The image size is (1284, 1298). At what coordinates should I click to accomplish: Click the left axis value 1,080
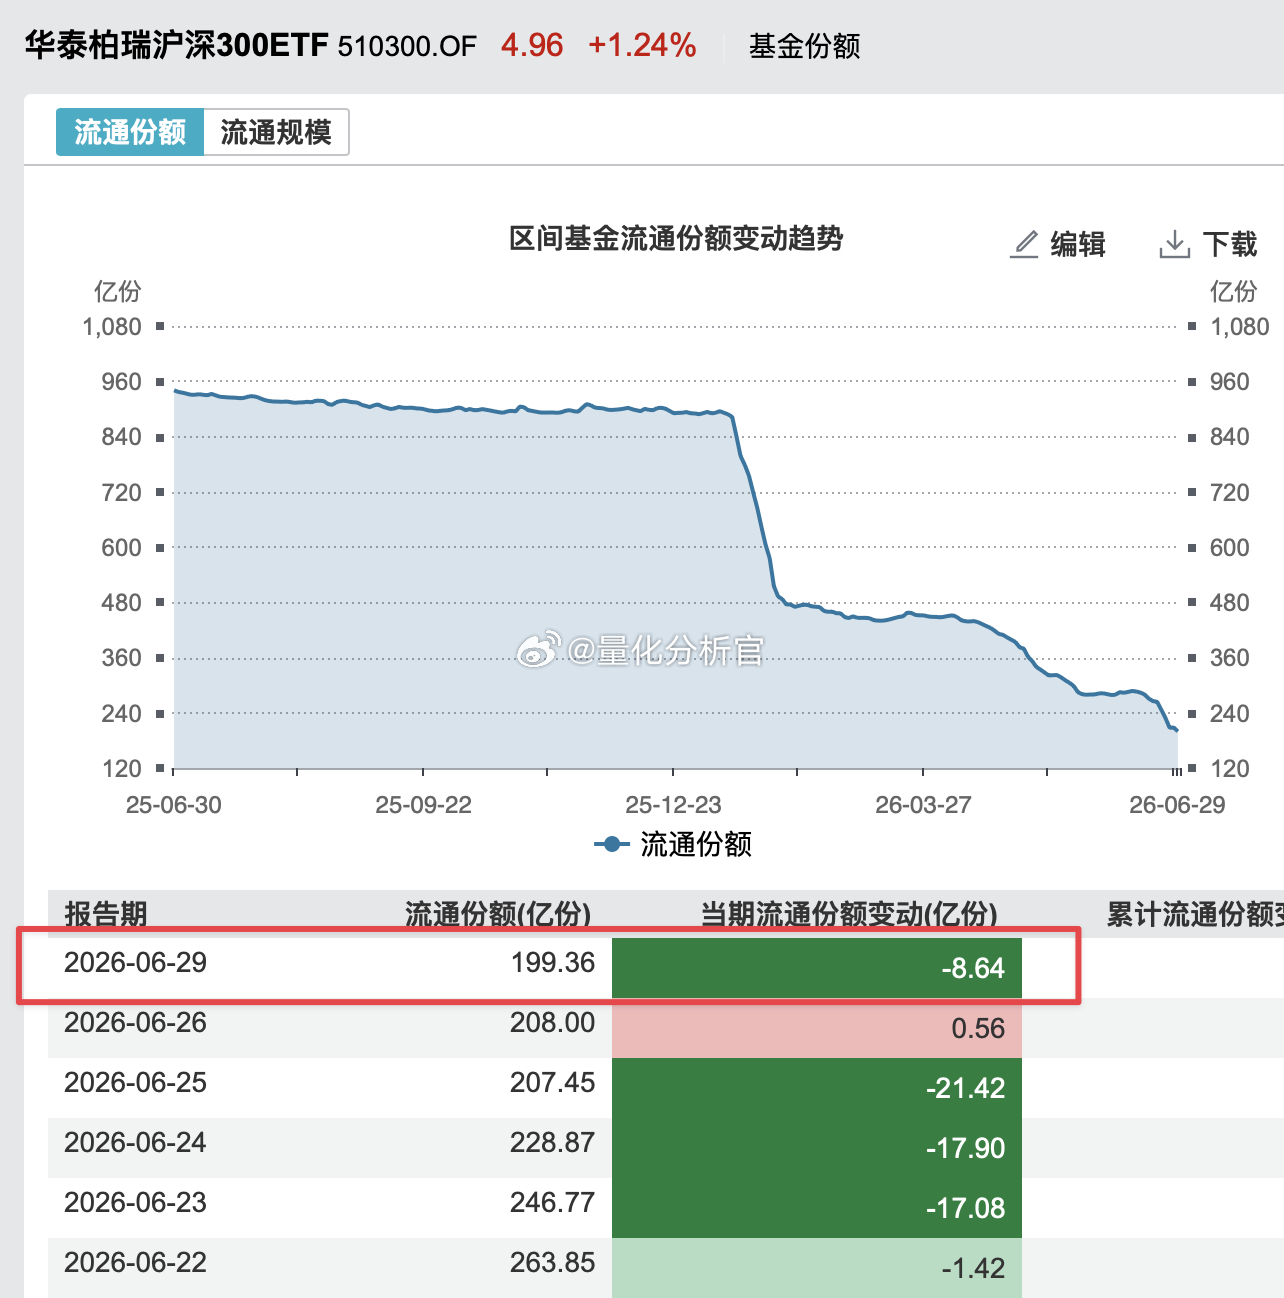pos(112,327)
